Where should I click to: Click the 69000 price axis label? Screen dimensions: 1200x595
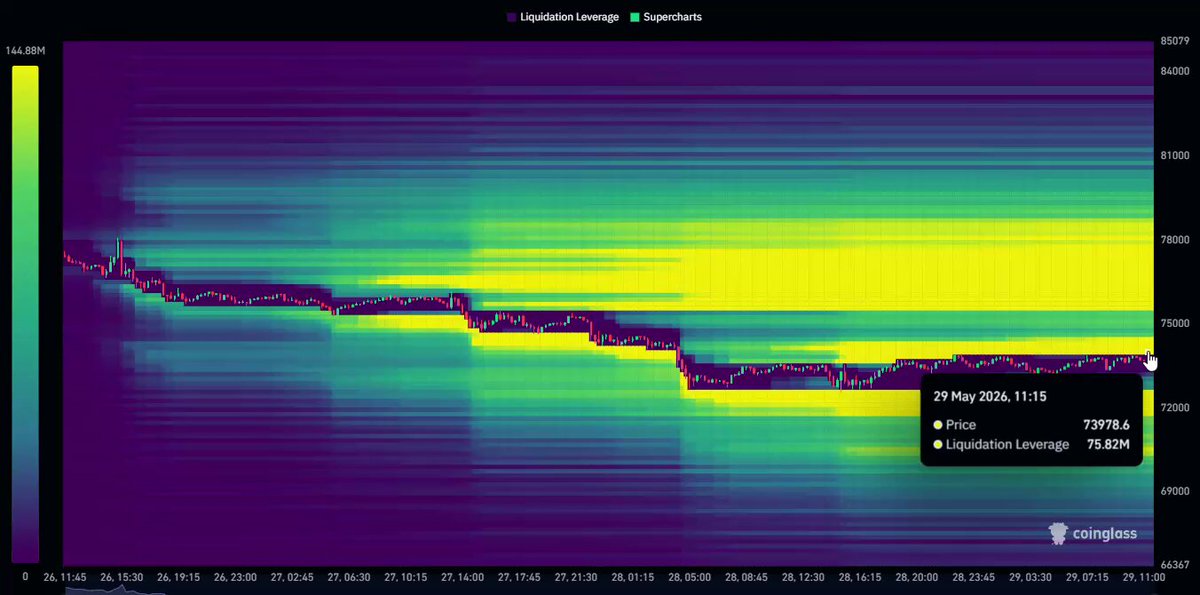[x=1174, y=491]
